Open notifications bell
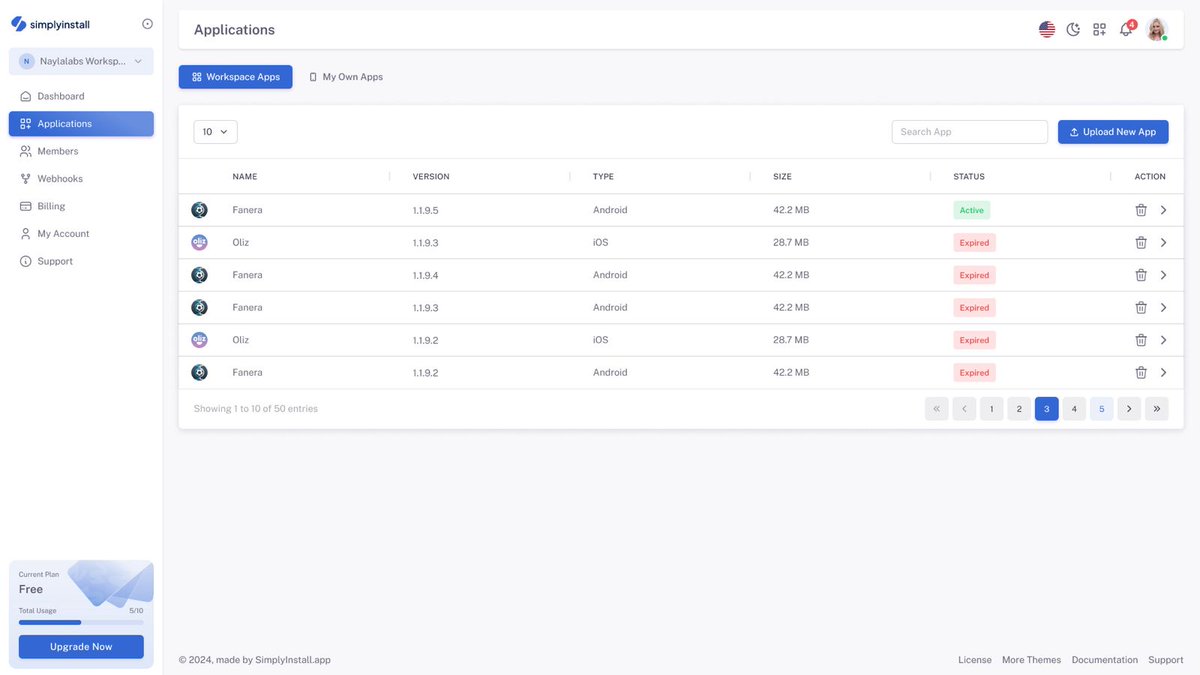 pos(1126,29)
